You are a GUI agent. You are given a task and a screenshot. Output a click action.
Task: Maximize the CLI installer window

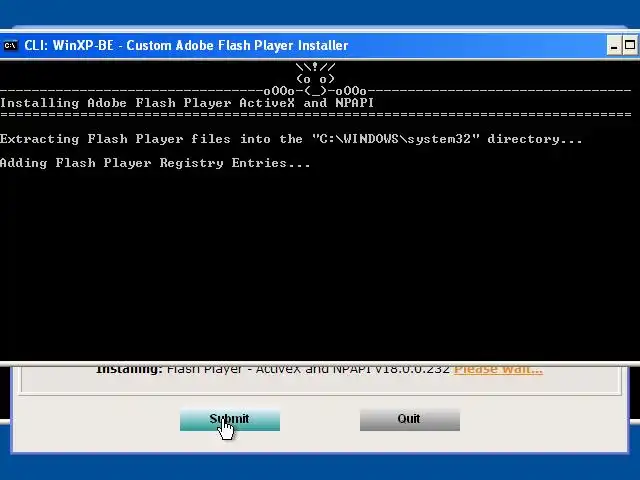click(x=630, y=45)
